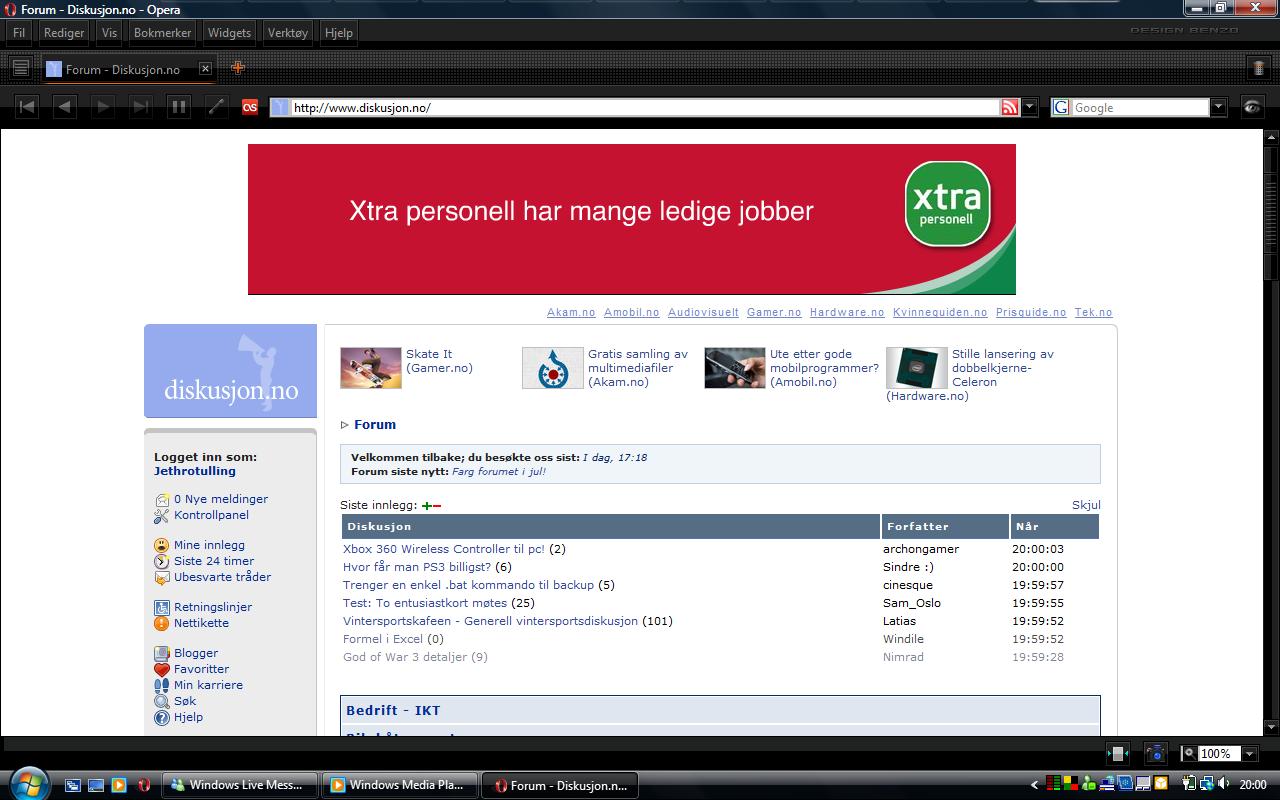Click the Mine innlegg smiley icon
The width and height of the screenshot is (1280, 800).
162,545
